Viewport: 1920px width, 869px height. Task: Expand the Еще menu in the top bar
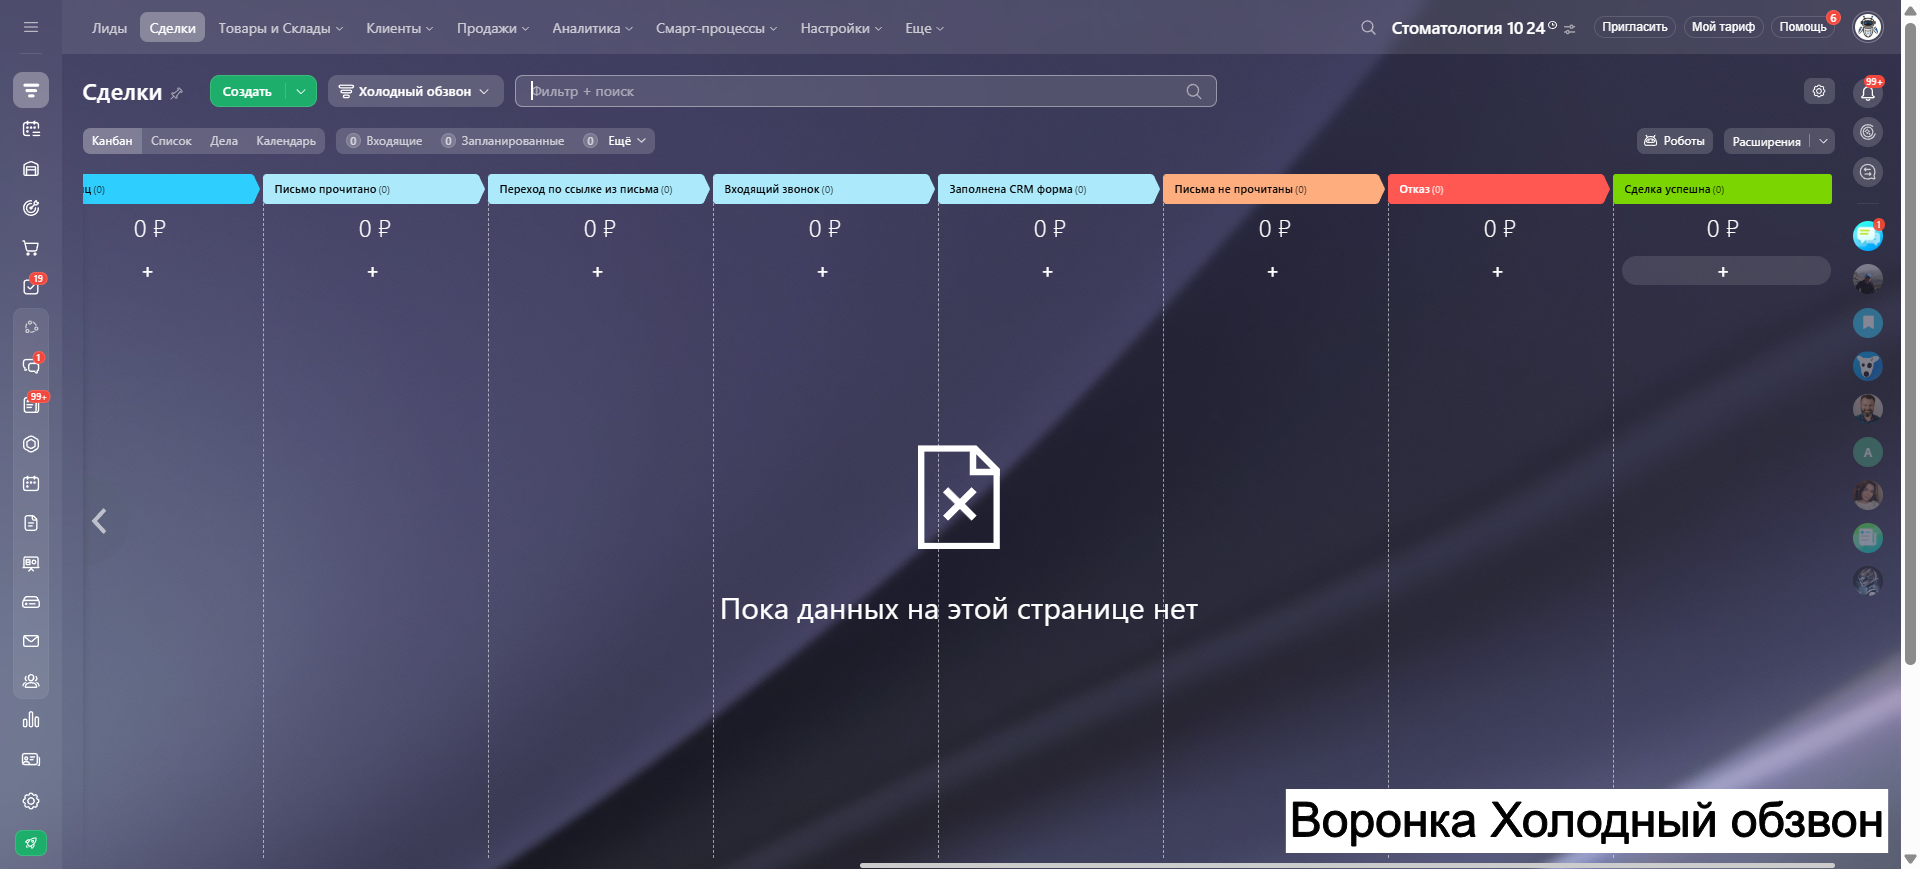(x=925, y=28)
